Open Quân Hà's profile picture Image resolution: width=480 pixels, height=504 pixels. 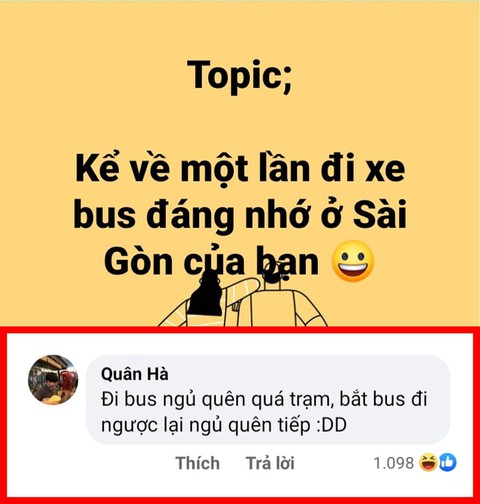[53, 380]
